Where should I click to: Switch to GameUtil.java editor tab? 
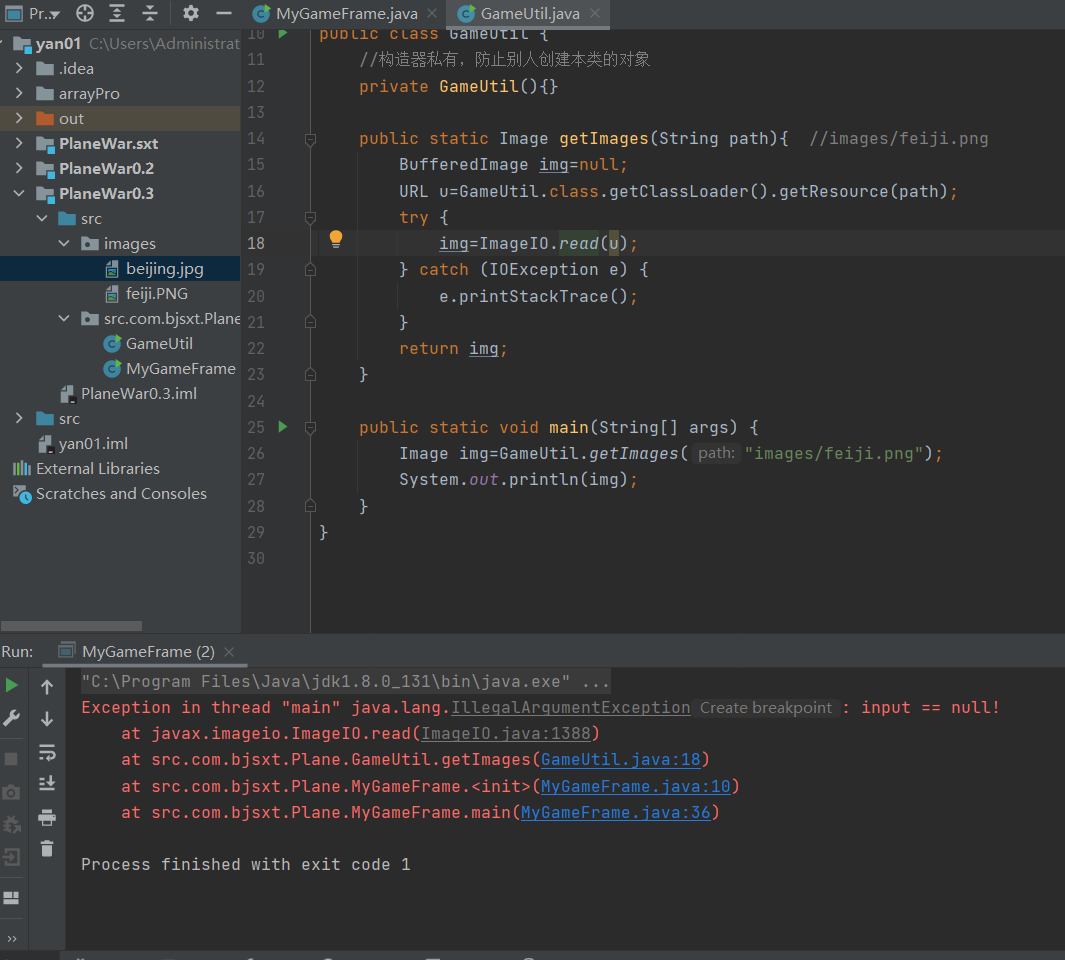coord(530,14)
